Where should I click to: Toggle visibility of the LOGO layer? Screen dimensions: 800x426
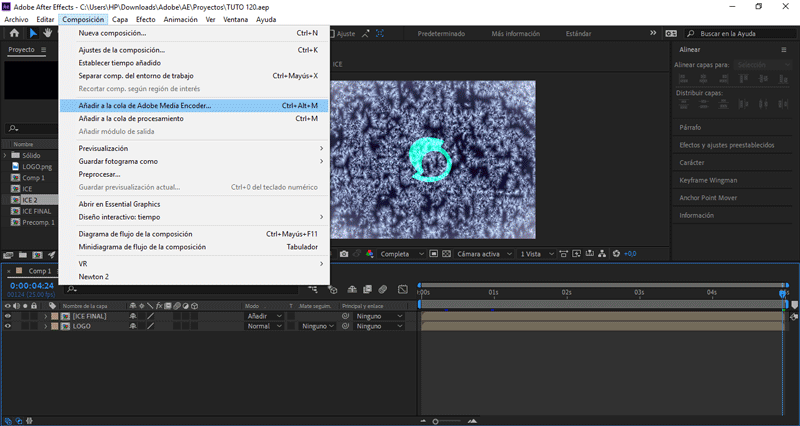click(x=8, y=326)
